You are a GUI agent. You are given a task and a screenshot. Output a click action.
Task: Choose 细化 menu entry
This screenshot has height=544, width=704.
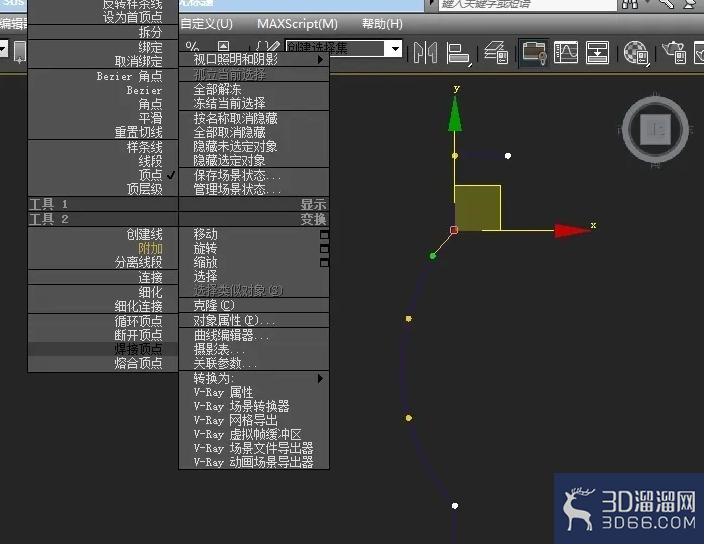[x=103, y=292]
